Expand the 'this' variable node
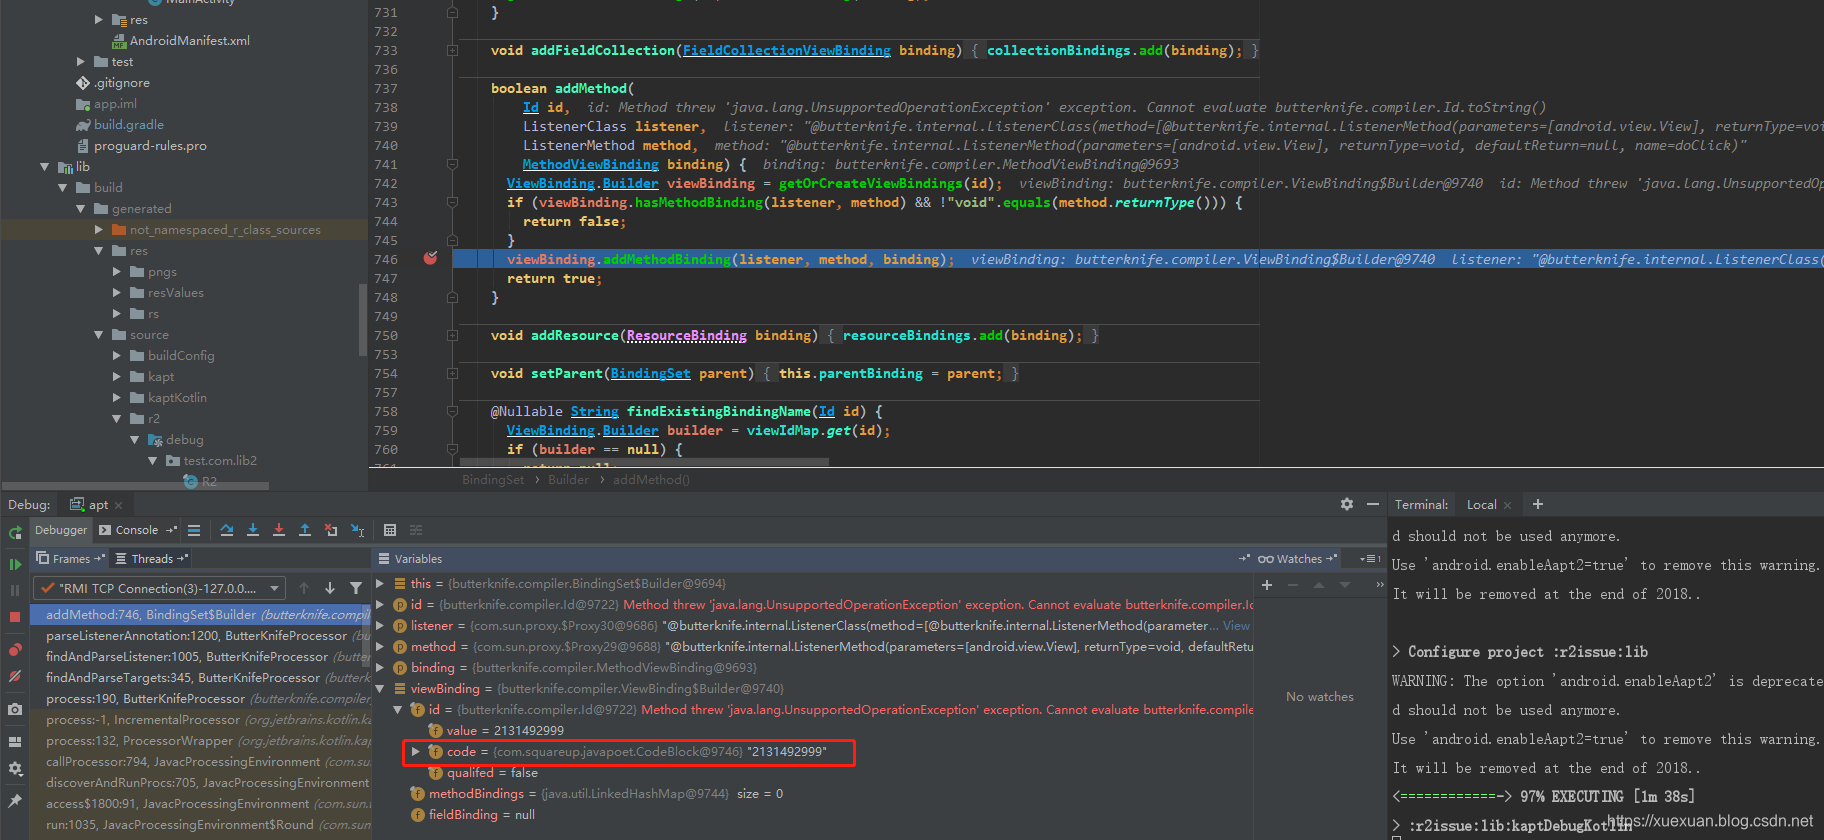 click(380, 583)
